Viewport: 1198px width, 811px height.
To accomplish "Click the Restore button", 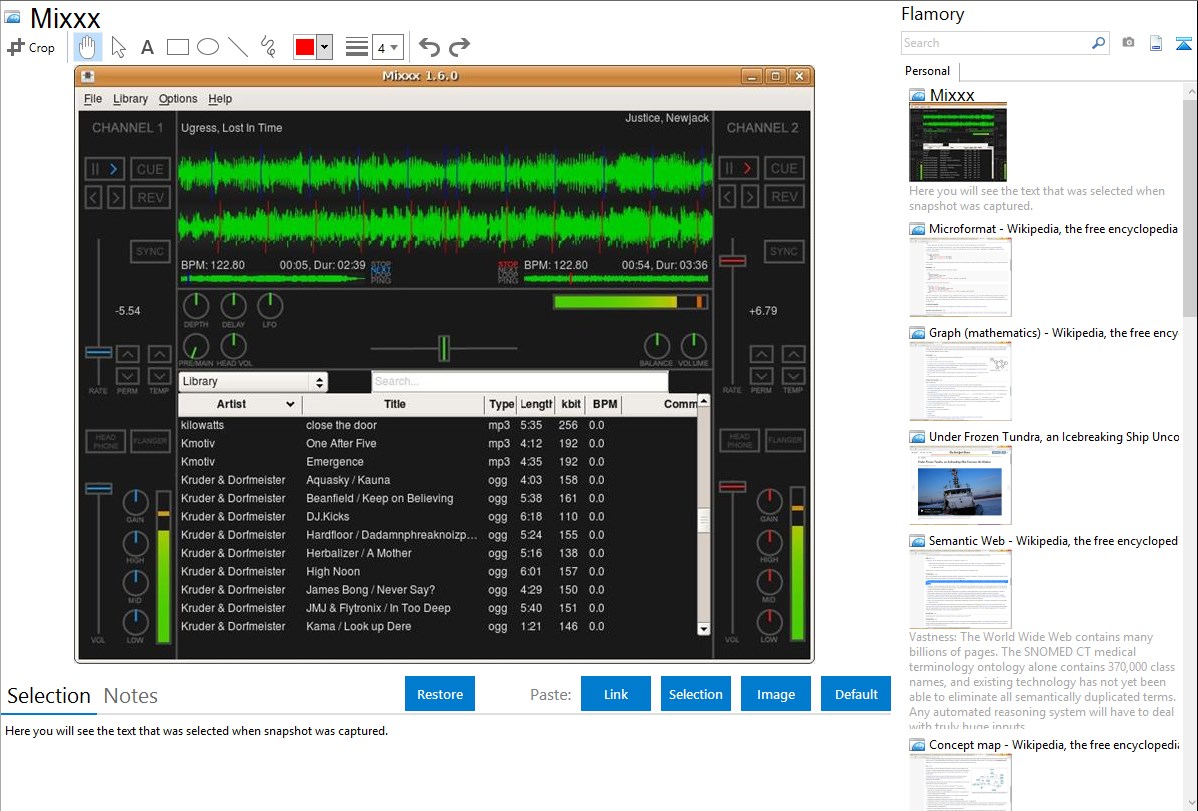I will (440, 694).
